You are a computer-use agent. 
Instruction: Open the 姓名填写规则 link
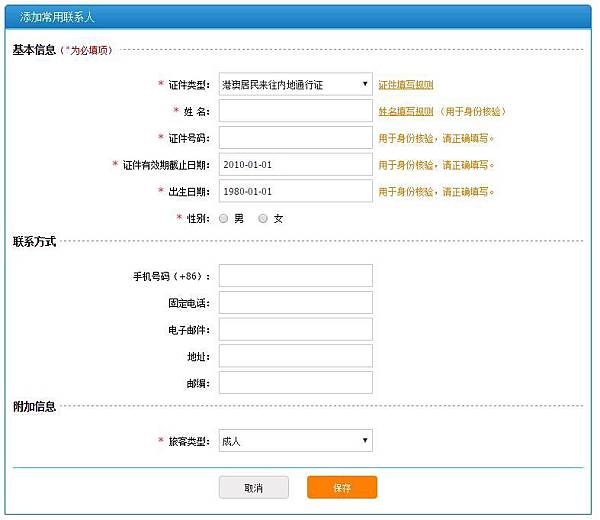(406, 112)
